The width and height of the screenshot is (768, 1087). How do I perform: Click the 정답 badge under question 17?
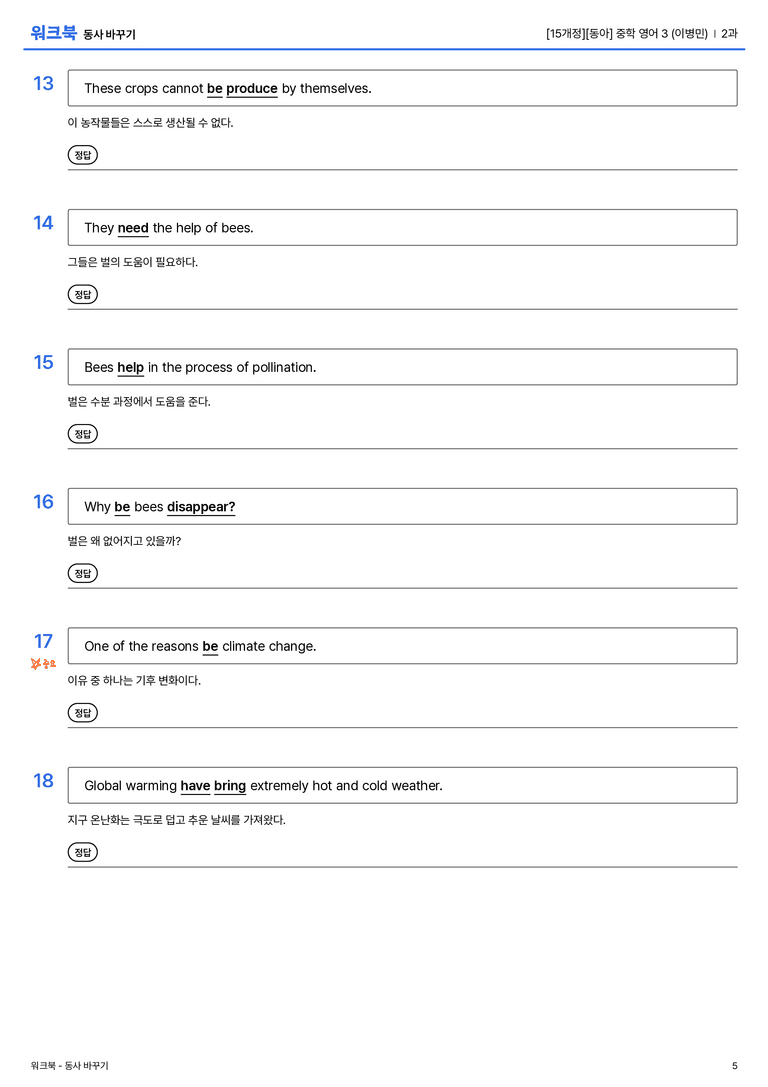[x=82, y=712]
